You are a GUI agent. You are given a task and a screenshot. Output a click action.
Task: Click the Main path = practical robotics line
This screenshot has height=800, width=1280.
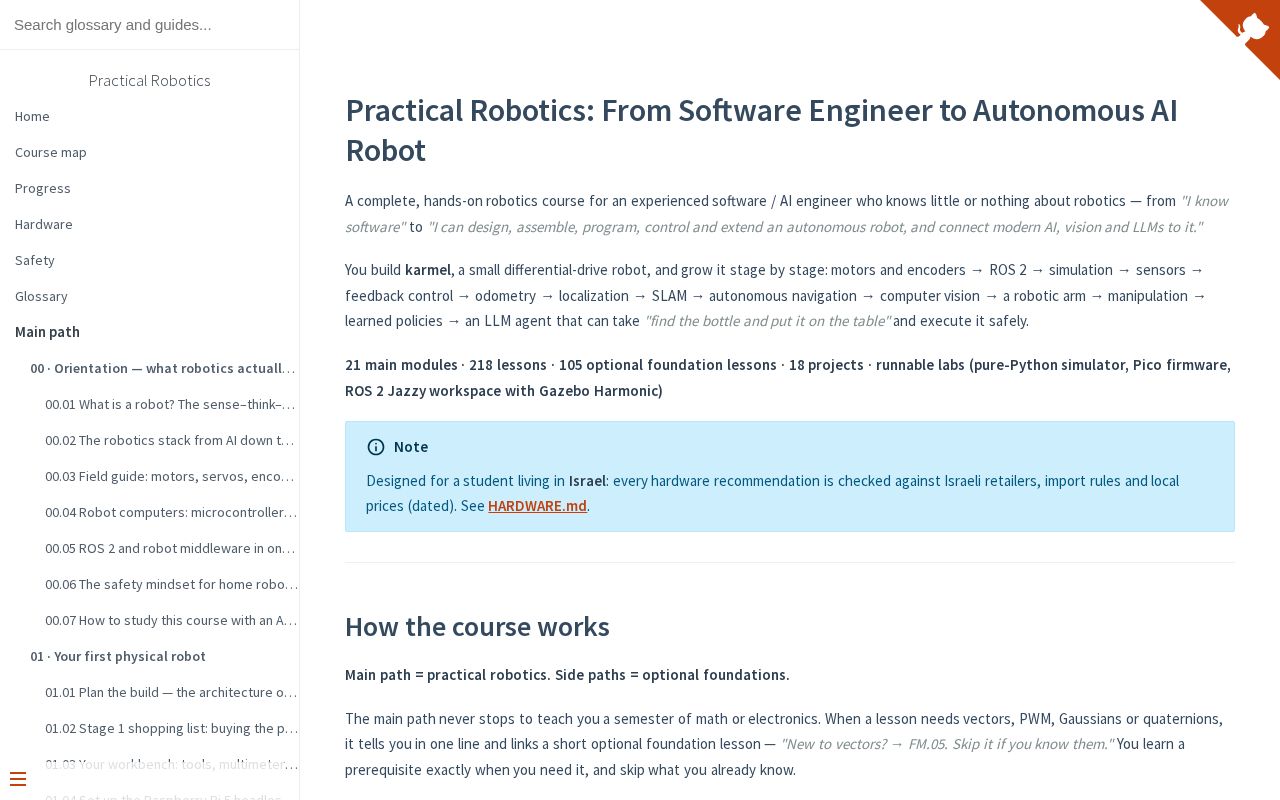[567, 675]
